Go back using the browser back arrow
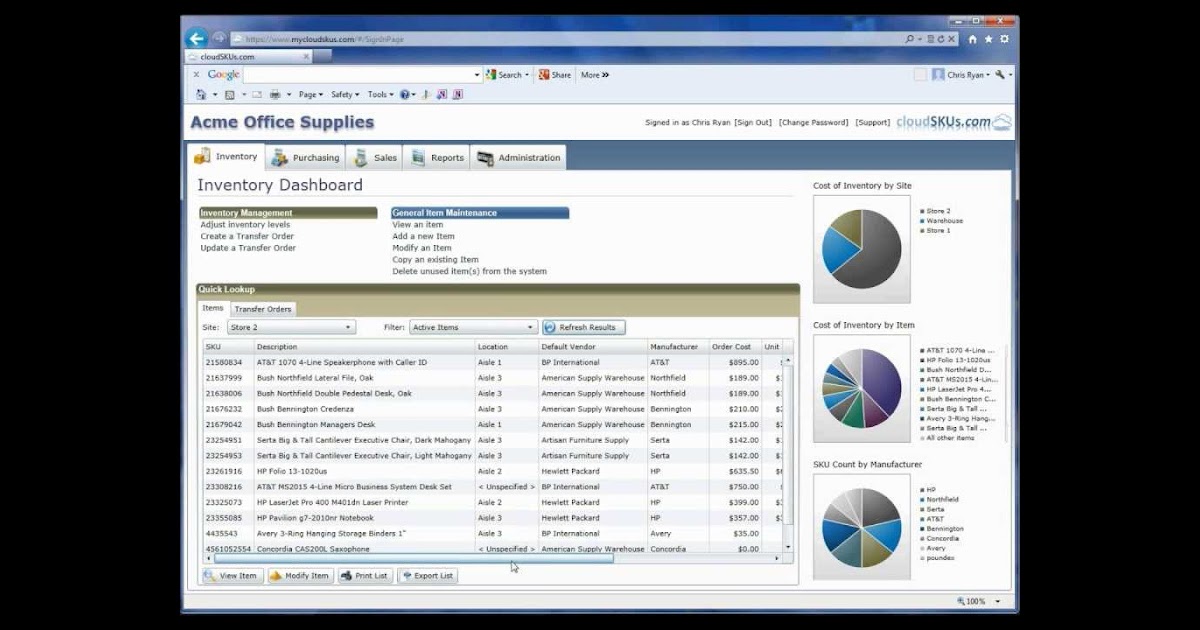The width and height of the screenshot is (1200, 630). pos(196,38)
